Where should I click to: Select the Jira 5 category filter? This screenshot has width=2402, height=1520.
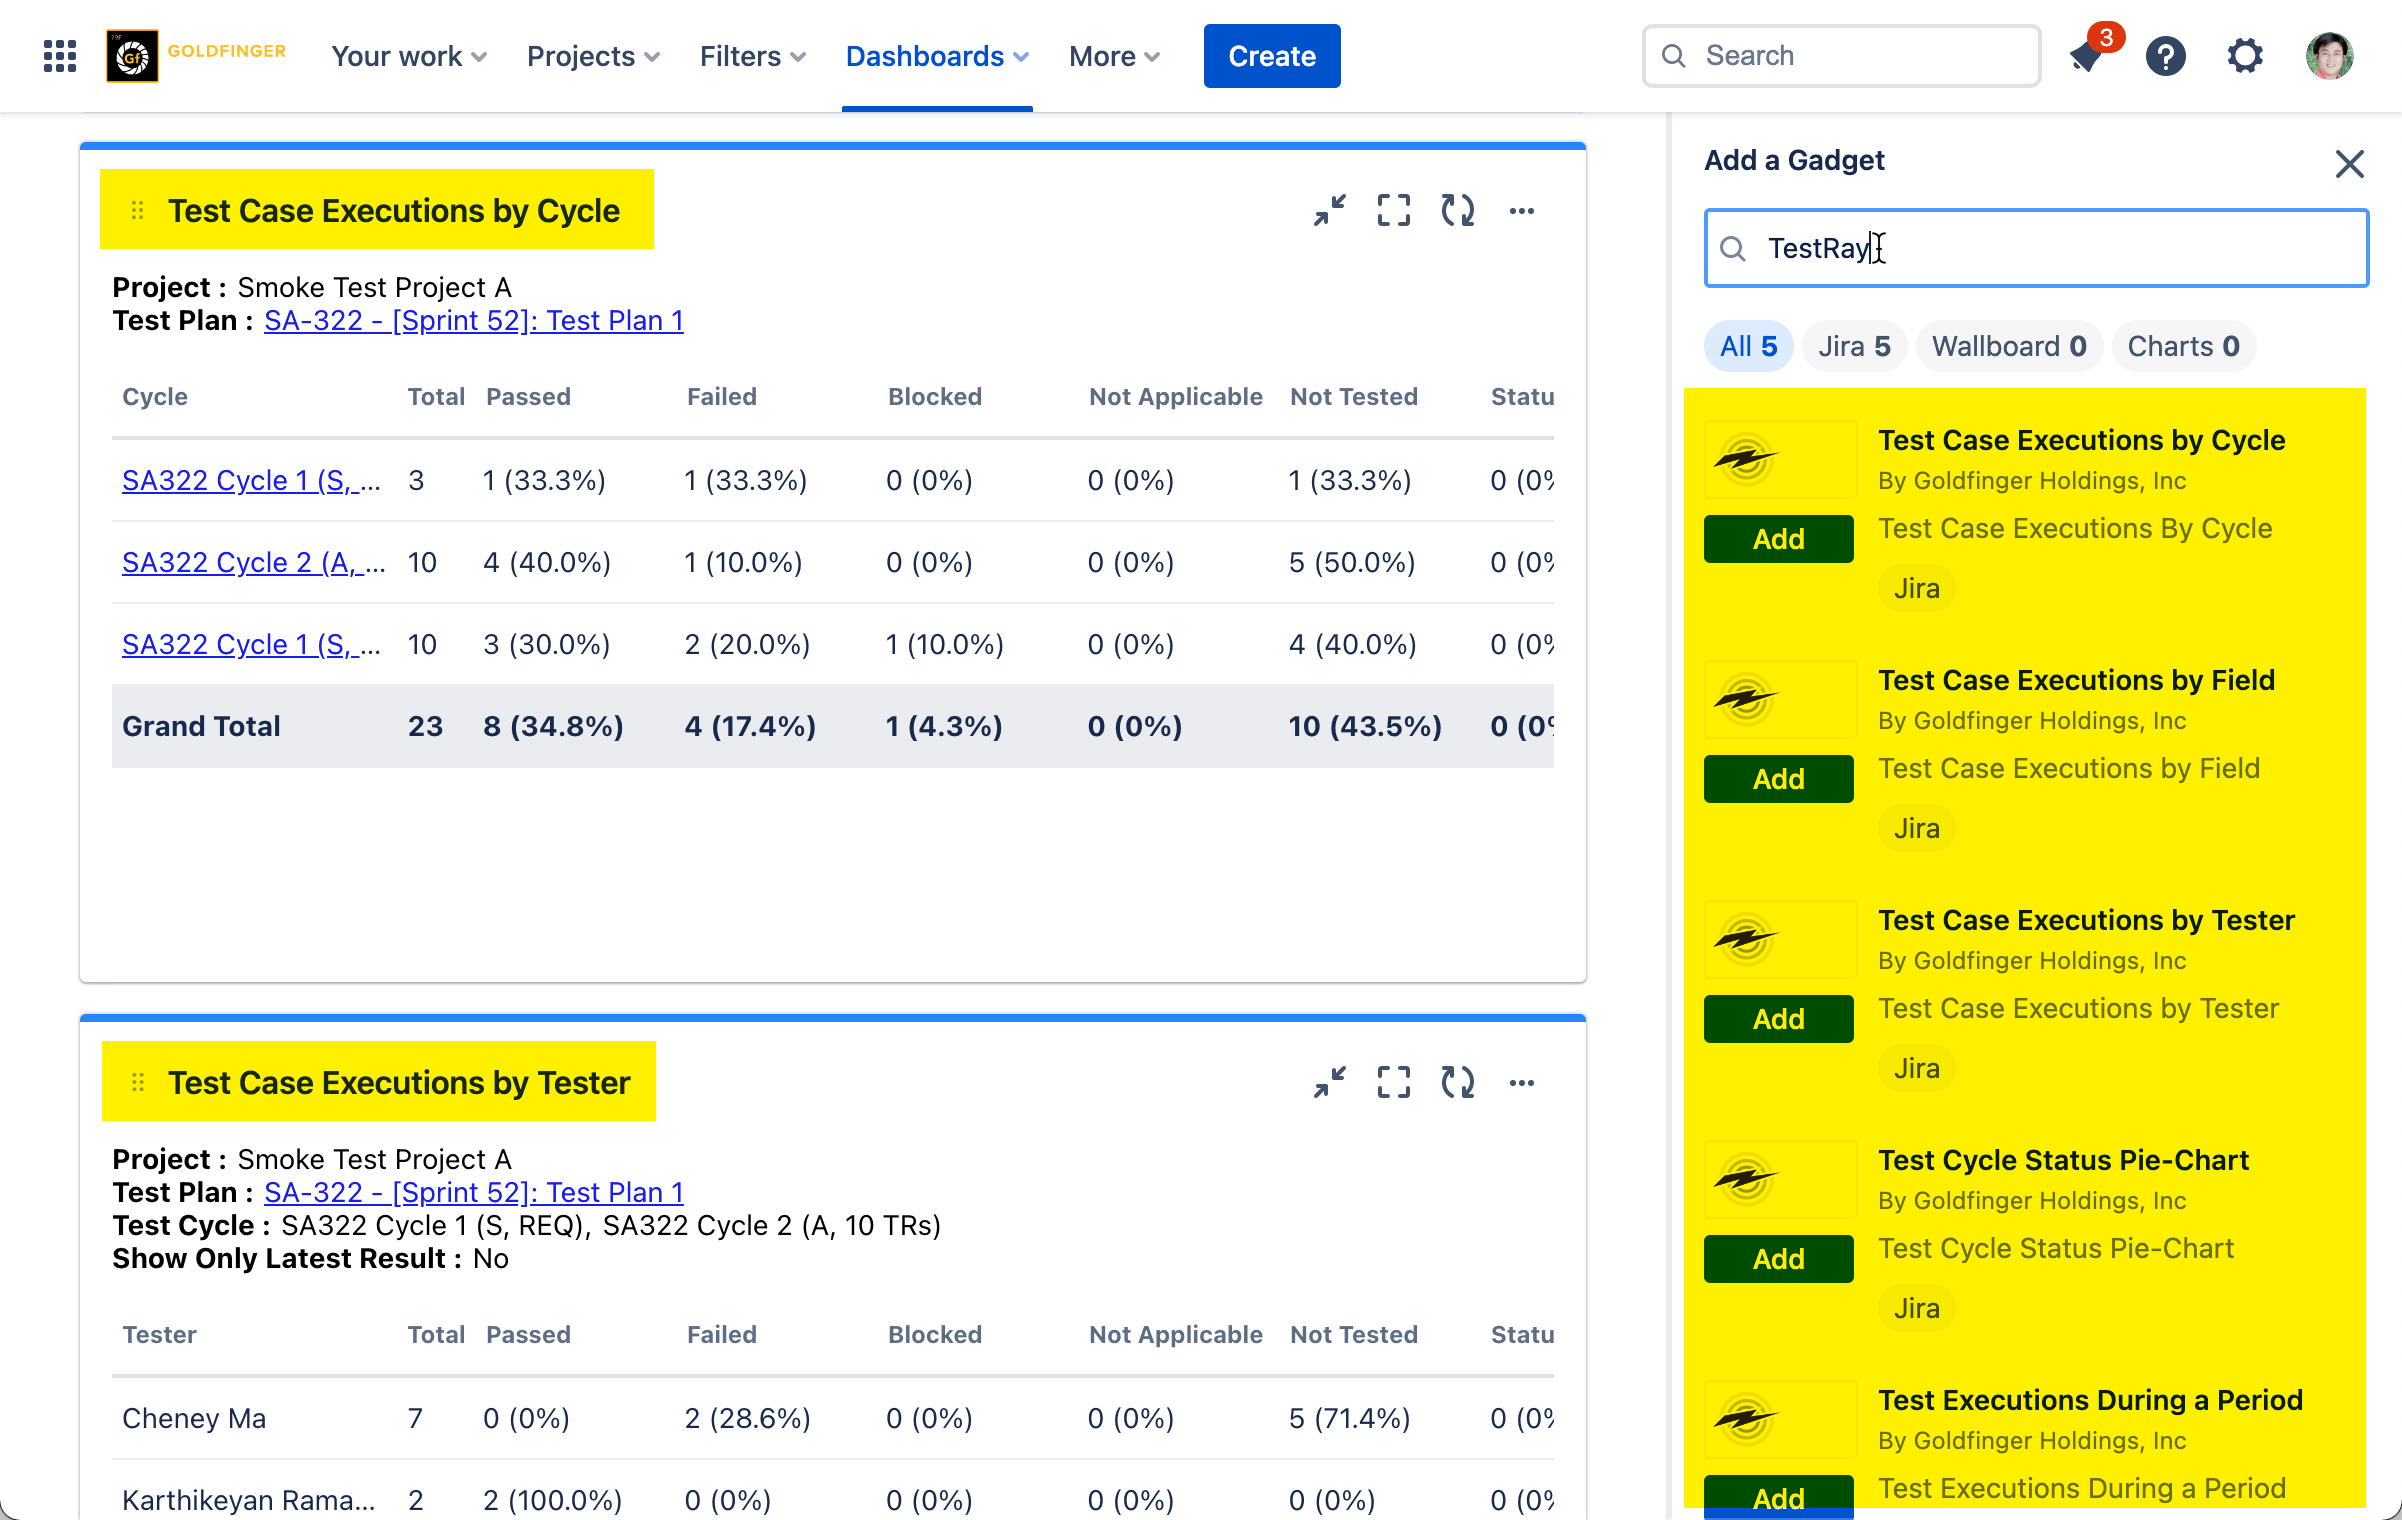1853,346
